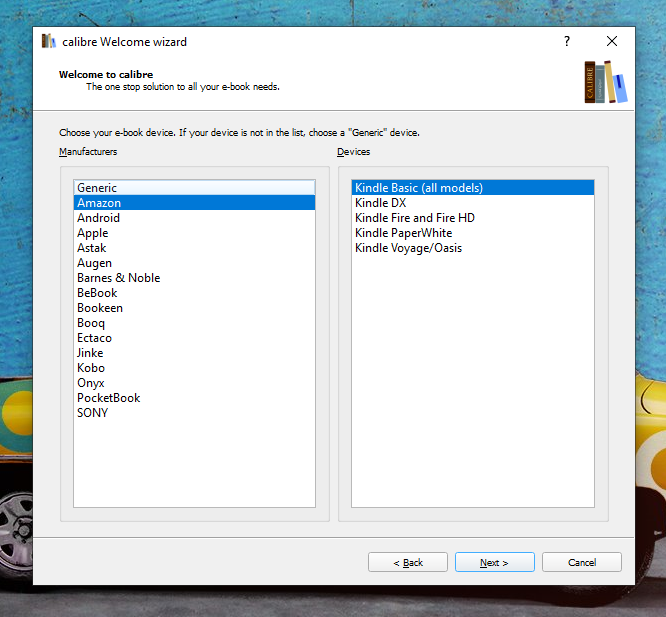Pick Kindle Voyage/Oasis device
666x617 pixels.
point(408,248)
